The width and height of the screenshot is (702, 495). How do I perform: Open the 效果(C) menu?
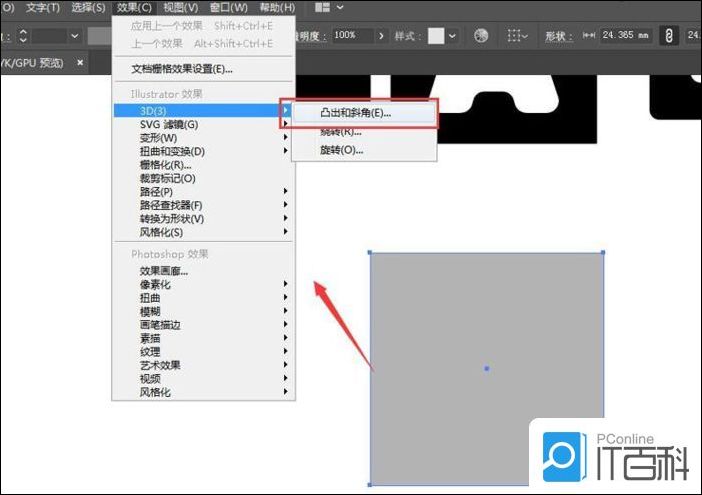point(134,8)
